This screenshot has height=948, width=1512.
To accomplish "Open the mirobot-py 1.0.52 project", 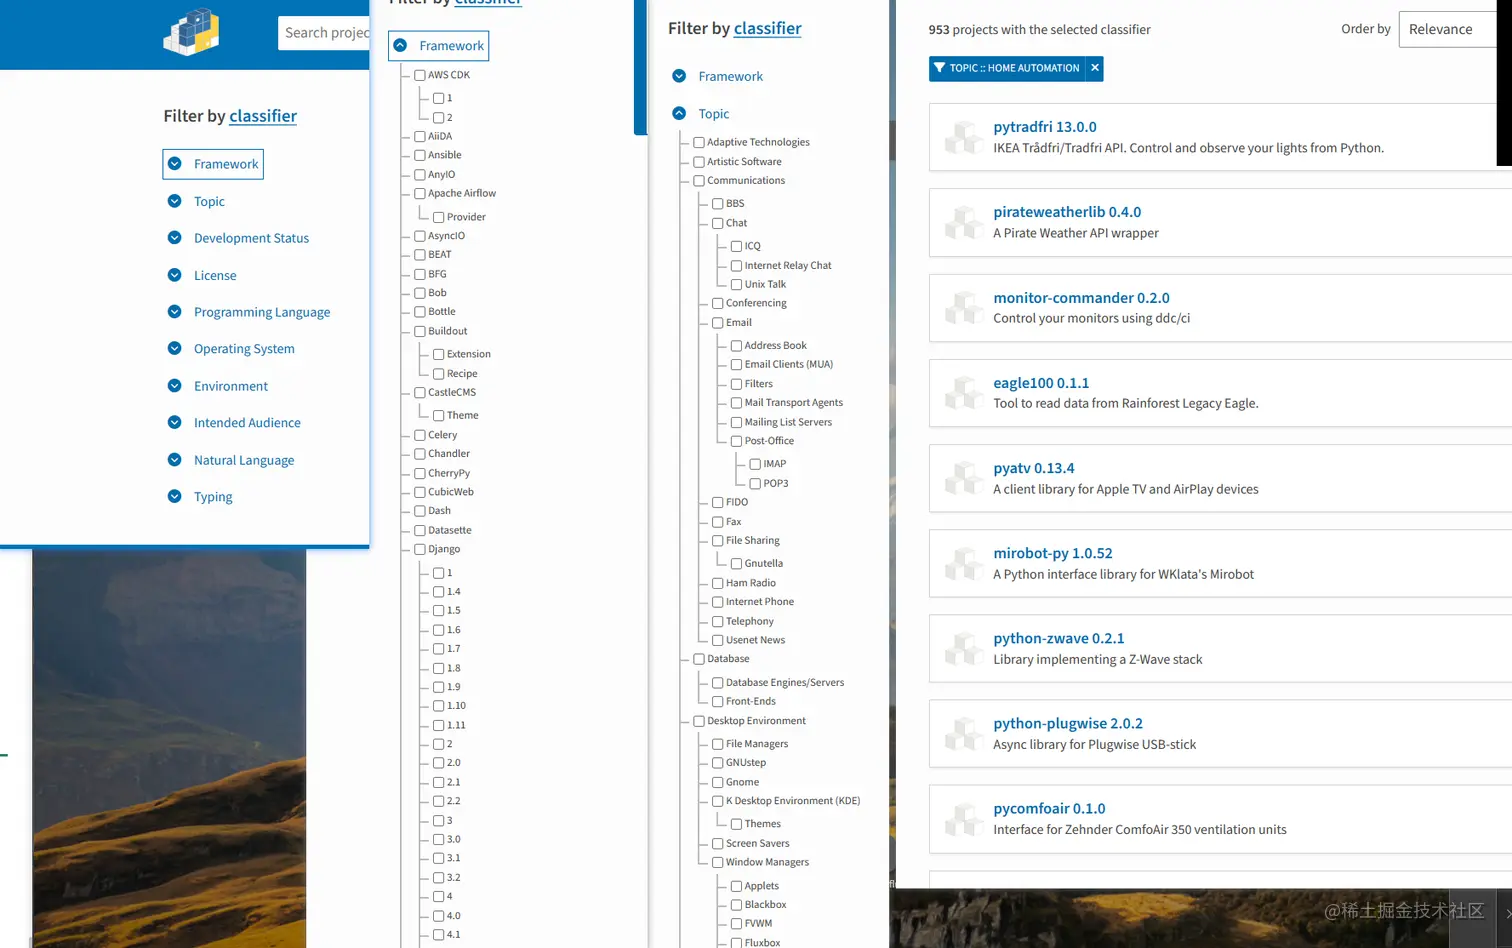I will tap(1053, 553).
